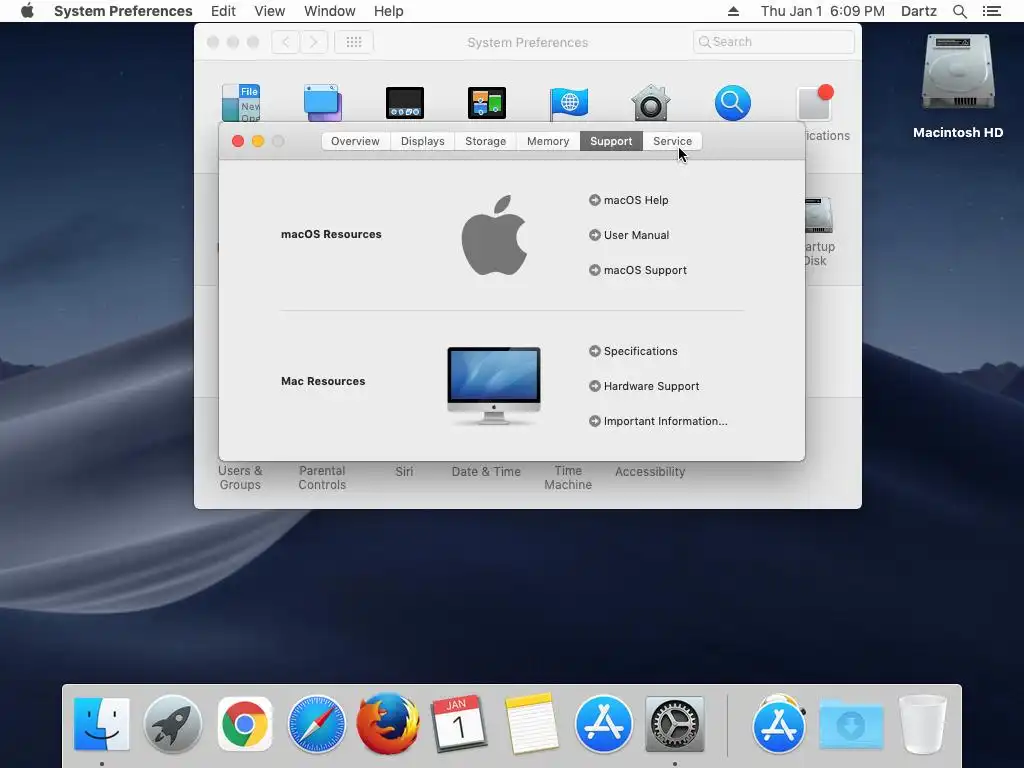Launch Firefox from the Dock
Screen dimensions: 1024x768
(388, 724)
